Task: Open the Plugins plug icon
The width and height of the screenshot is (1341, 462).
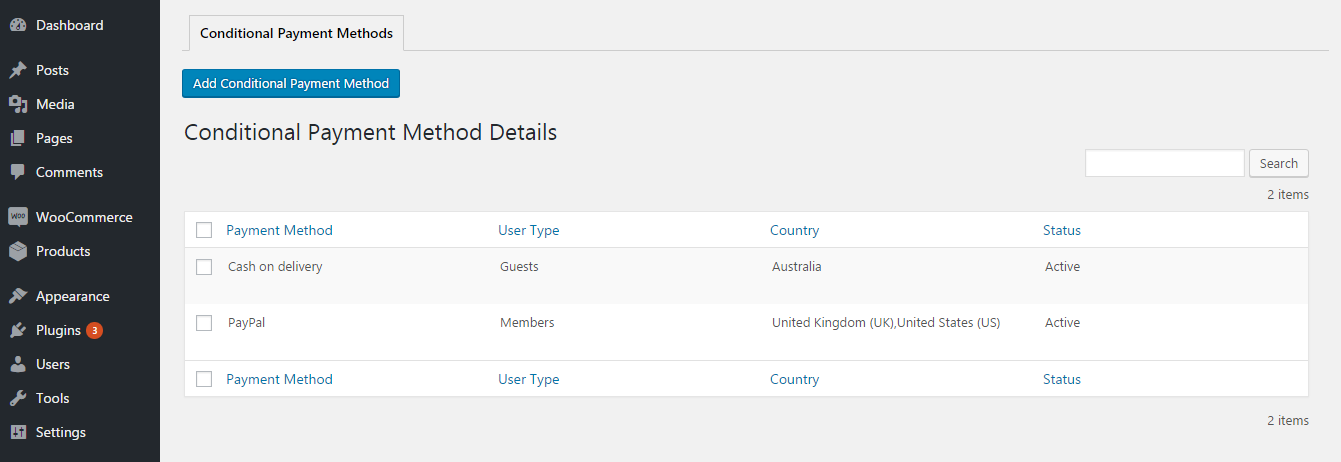Action: [x=17, y=330]
